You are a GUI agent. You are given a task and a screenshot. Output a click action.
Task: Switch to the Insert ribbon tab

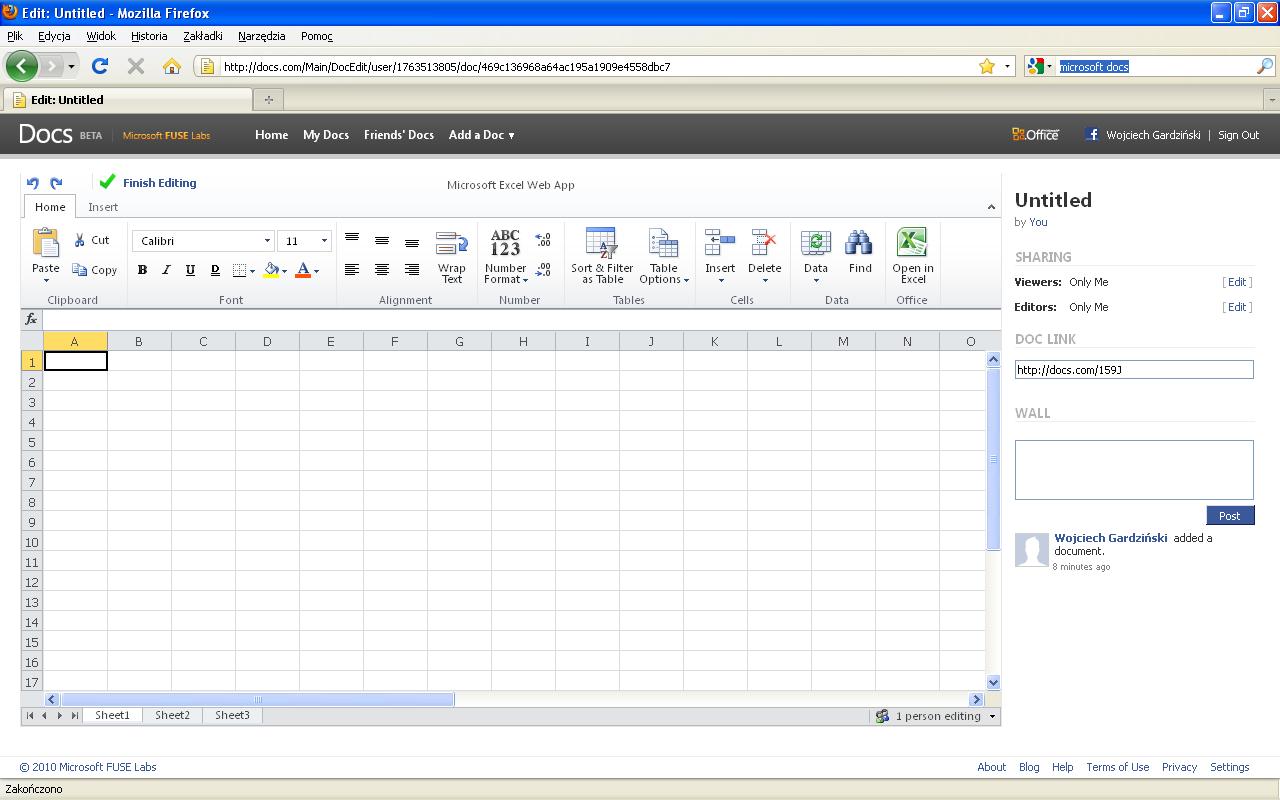click(103, 207)
